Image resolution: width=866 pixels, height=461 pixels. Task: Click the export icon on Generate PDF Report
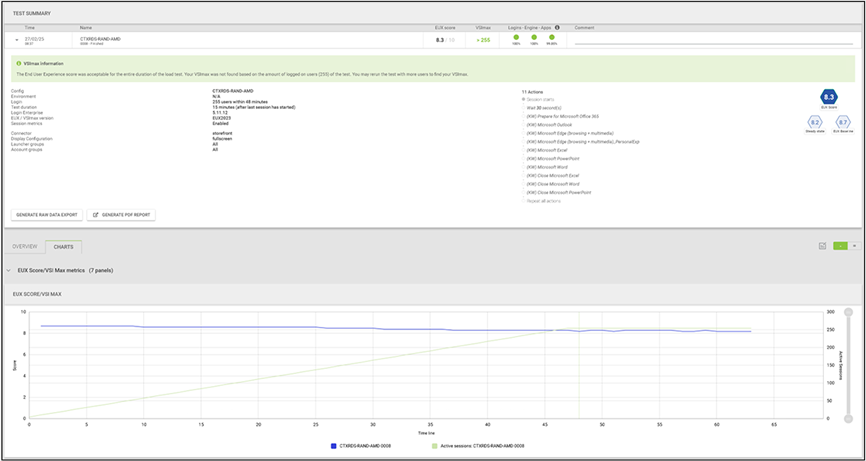pyautogui.click(x=96, y=214)
